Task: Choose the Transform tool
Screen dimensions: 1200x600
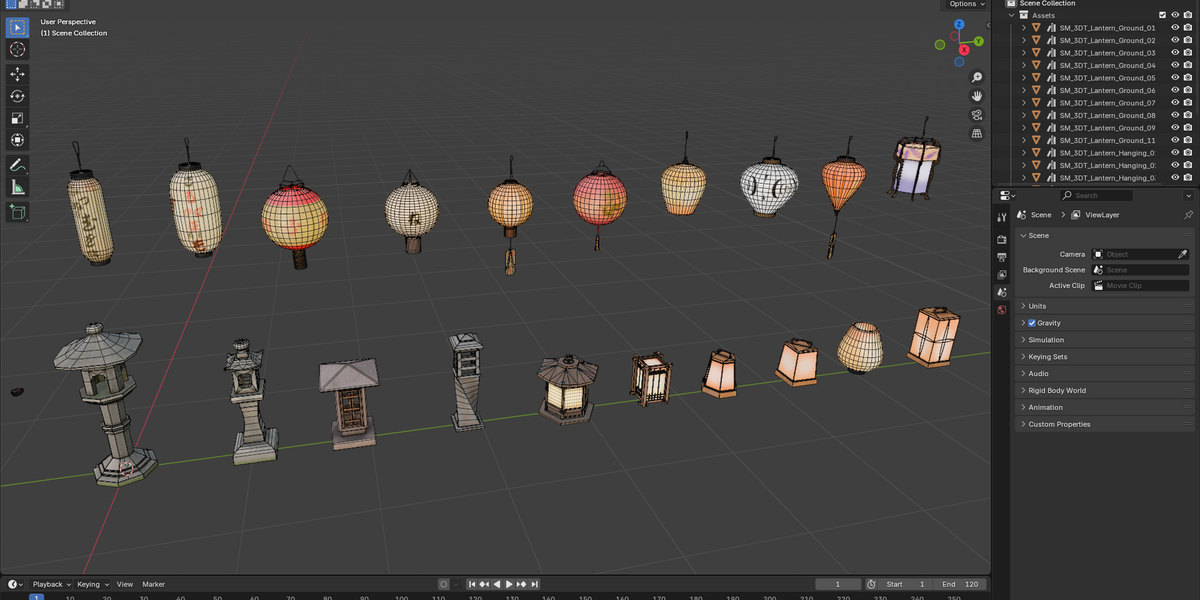Action: 17,140
